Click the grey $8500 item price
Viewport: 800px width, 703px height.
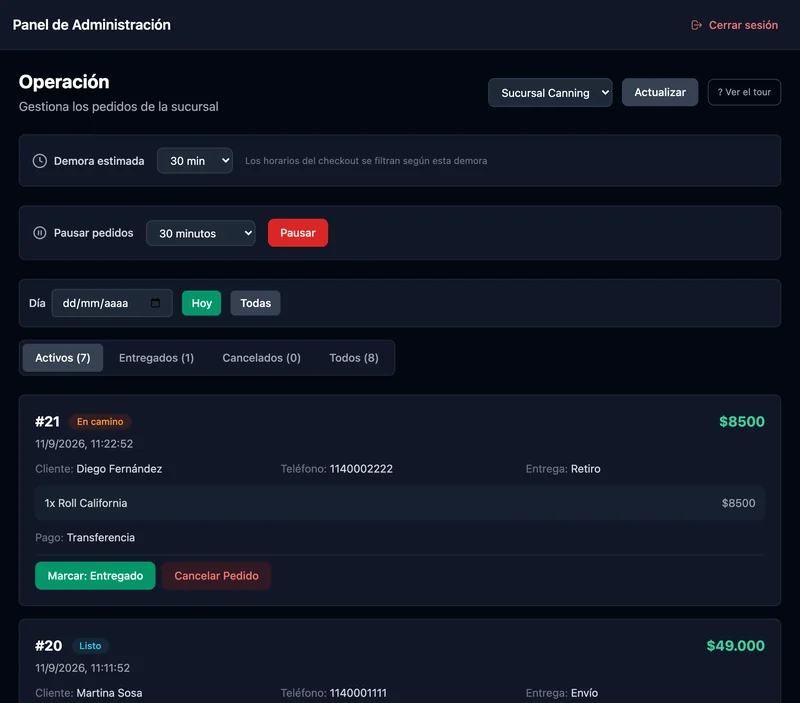point(738,503)
